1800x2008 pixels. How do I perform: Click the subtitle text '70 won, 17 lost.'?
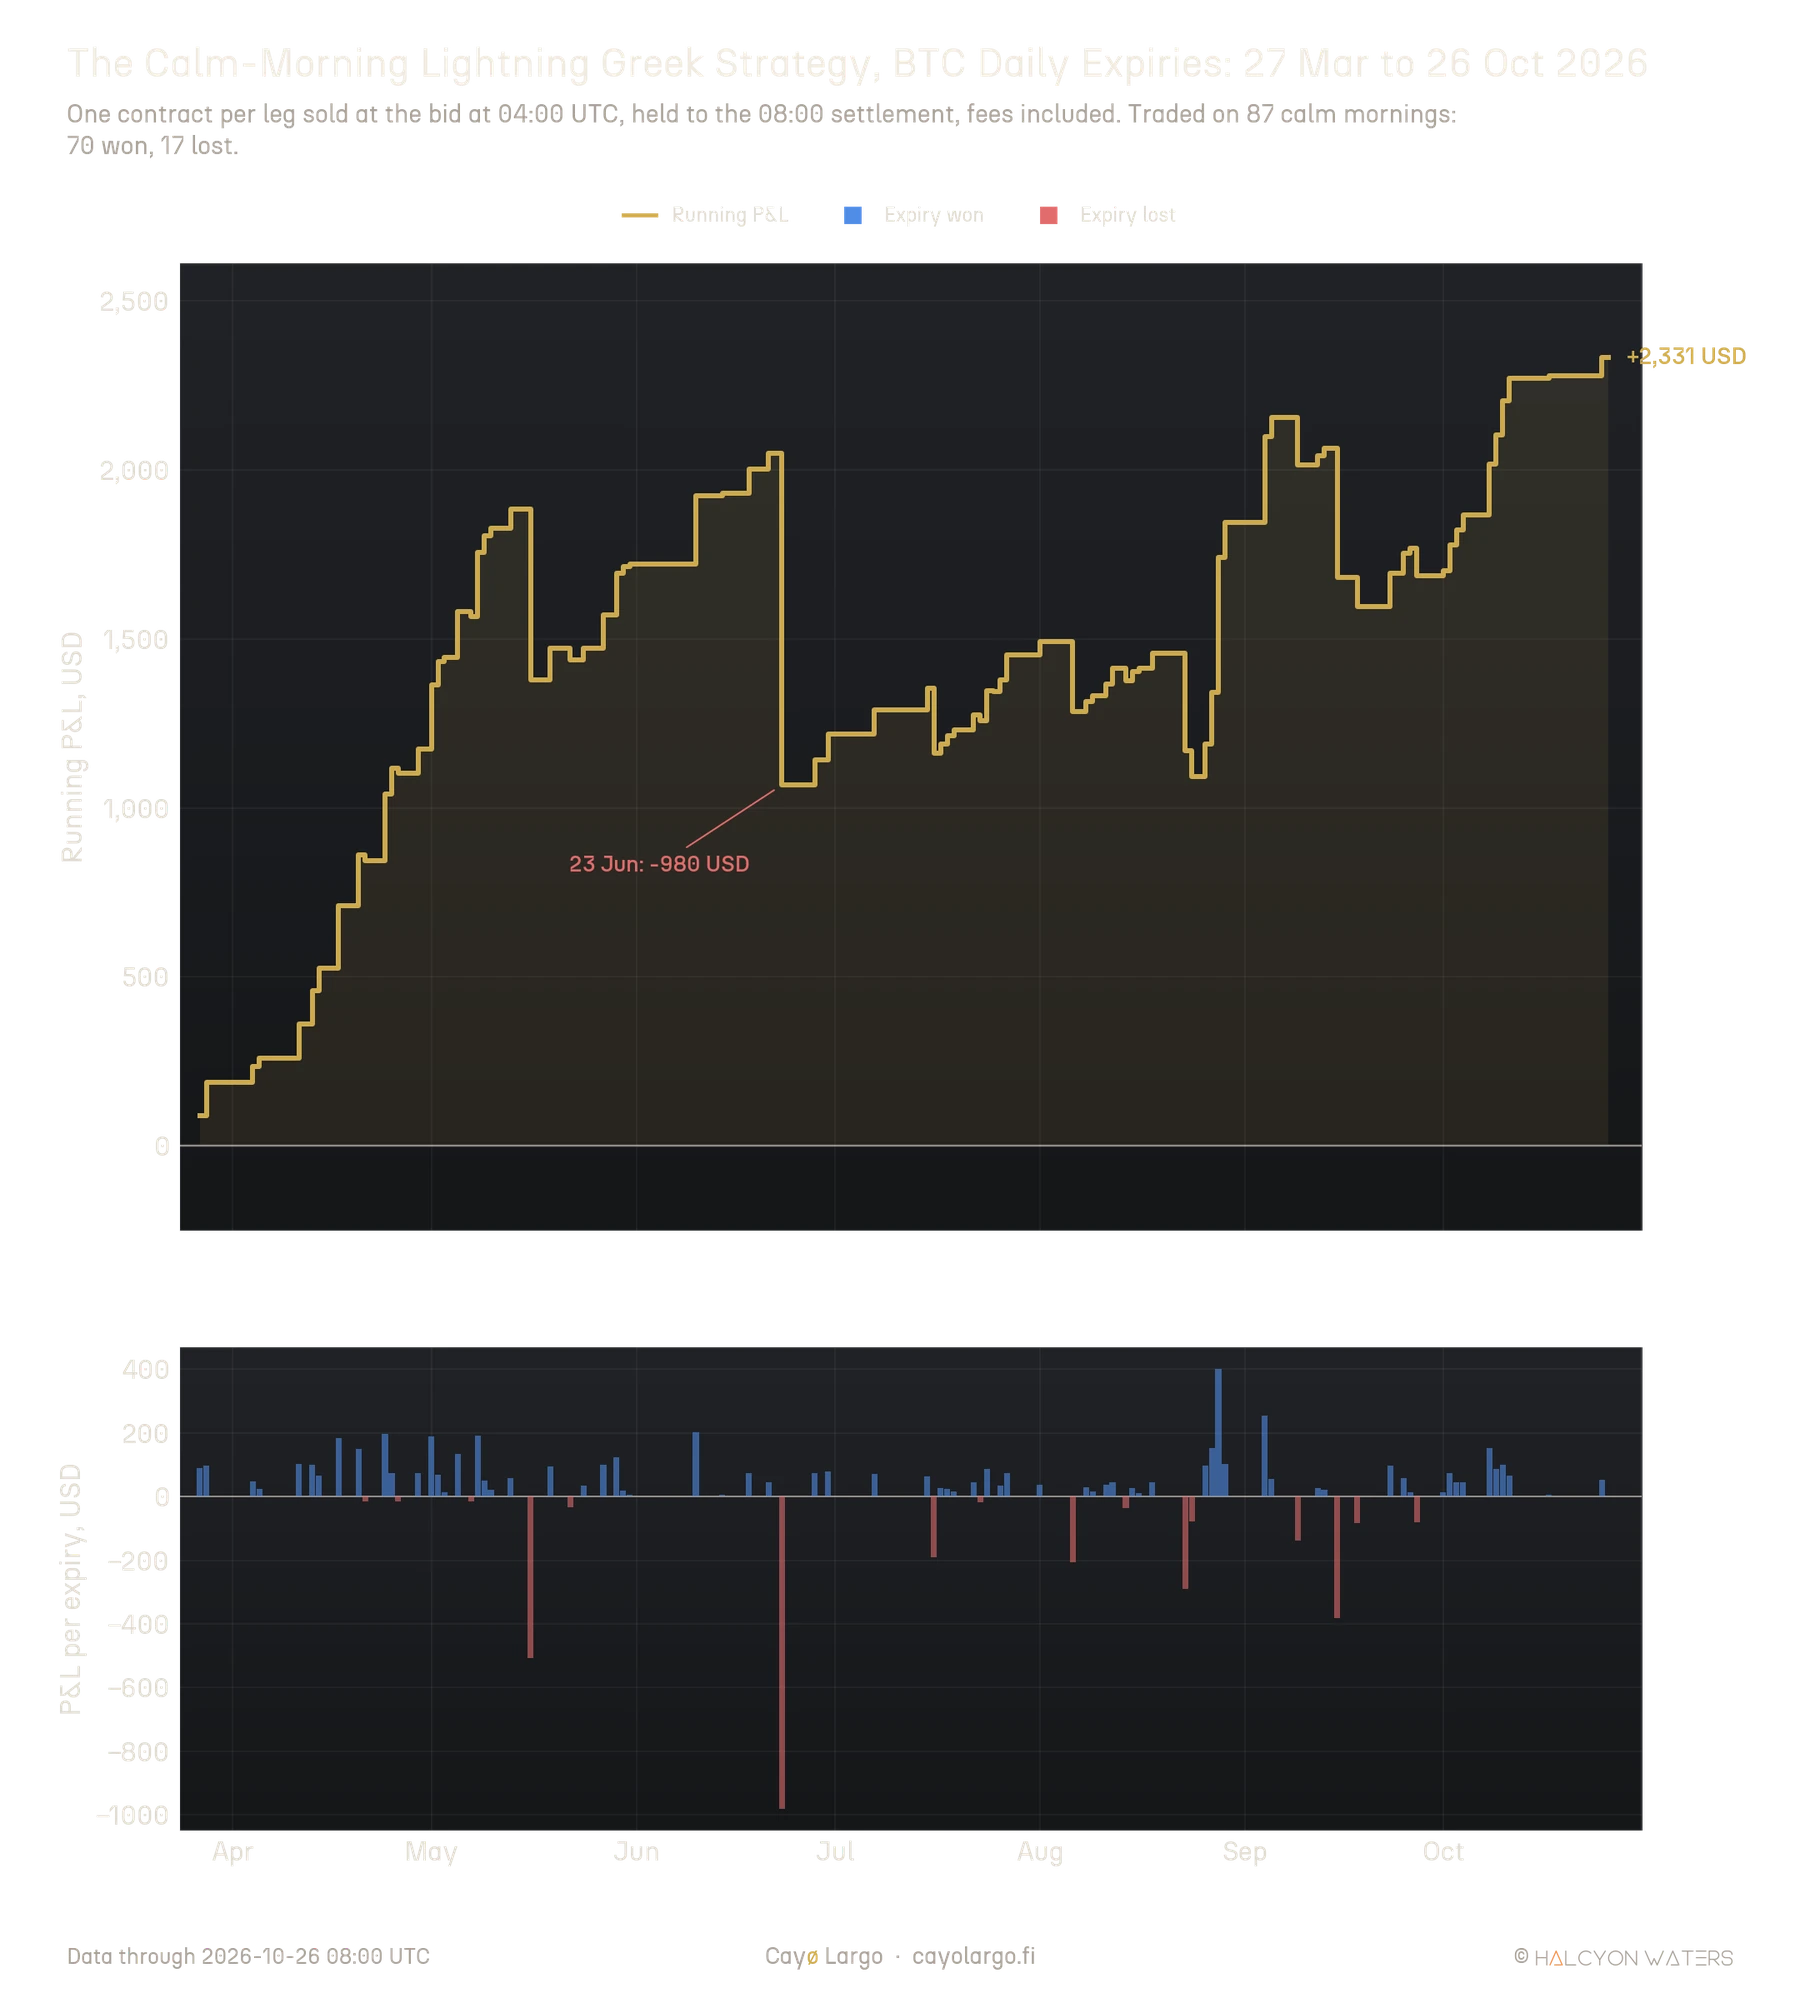tap(153, 146)
